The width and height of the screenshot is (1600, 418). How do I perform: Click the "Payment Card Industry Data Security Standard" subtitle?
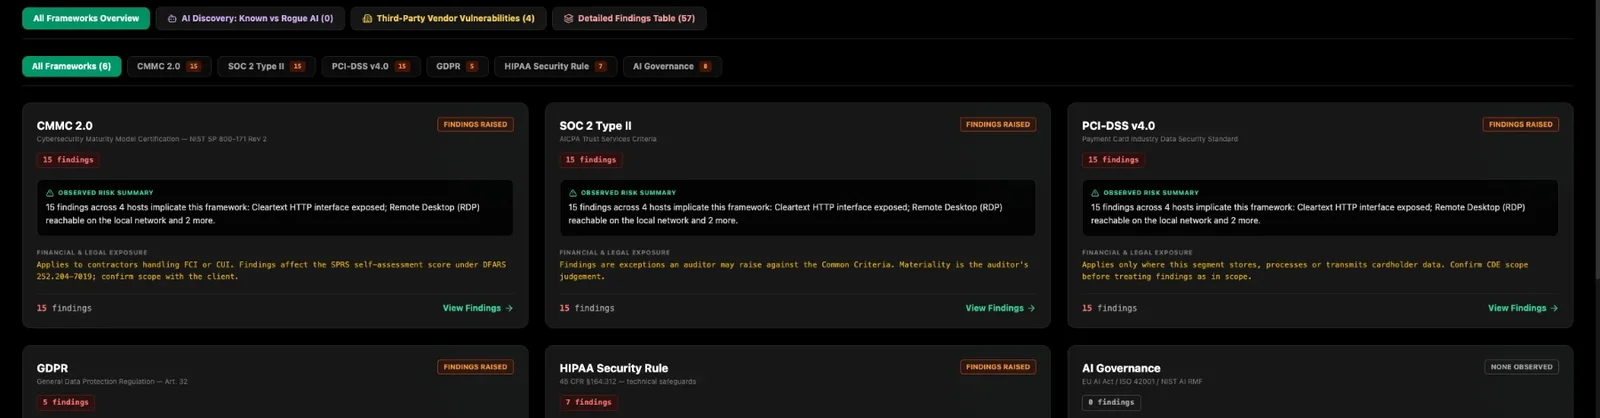[x=1159, y=139]
